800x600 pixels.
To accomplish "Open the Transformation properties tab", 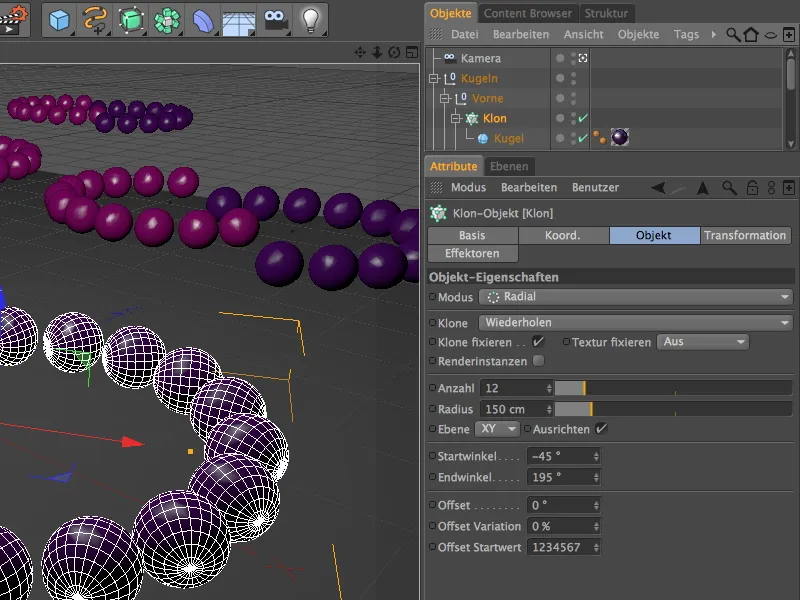I will pos(745,235).
